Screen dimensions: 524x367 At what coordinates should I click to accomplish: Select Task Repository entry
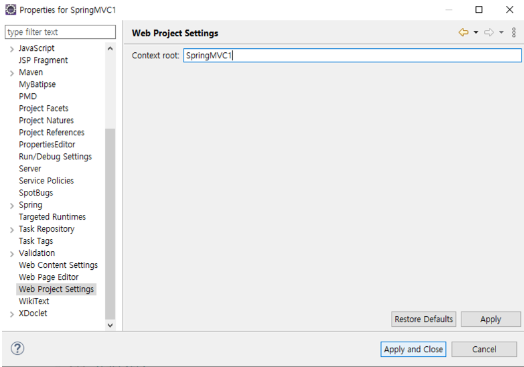46,229
